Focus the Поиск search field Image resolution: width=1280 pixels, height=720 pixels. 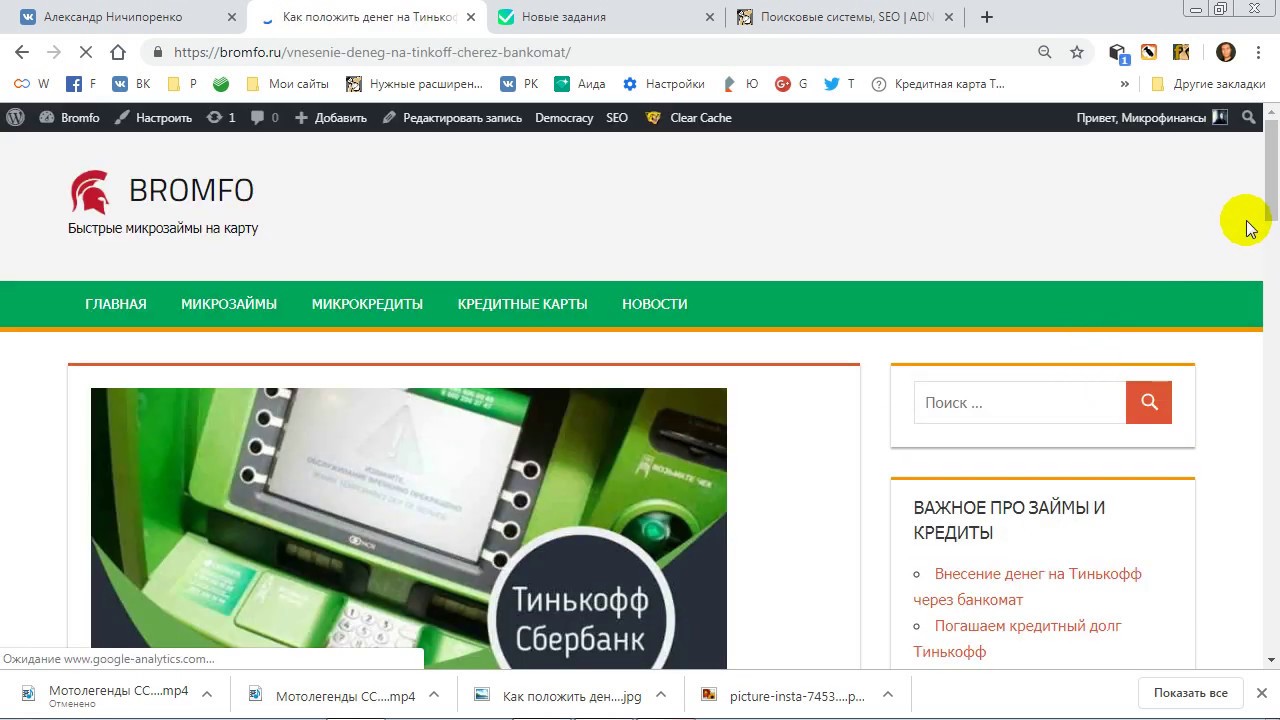1019,402
